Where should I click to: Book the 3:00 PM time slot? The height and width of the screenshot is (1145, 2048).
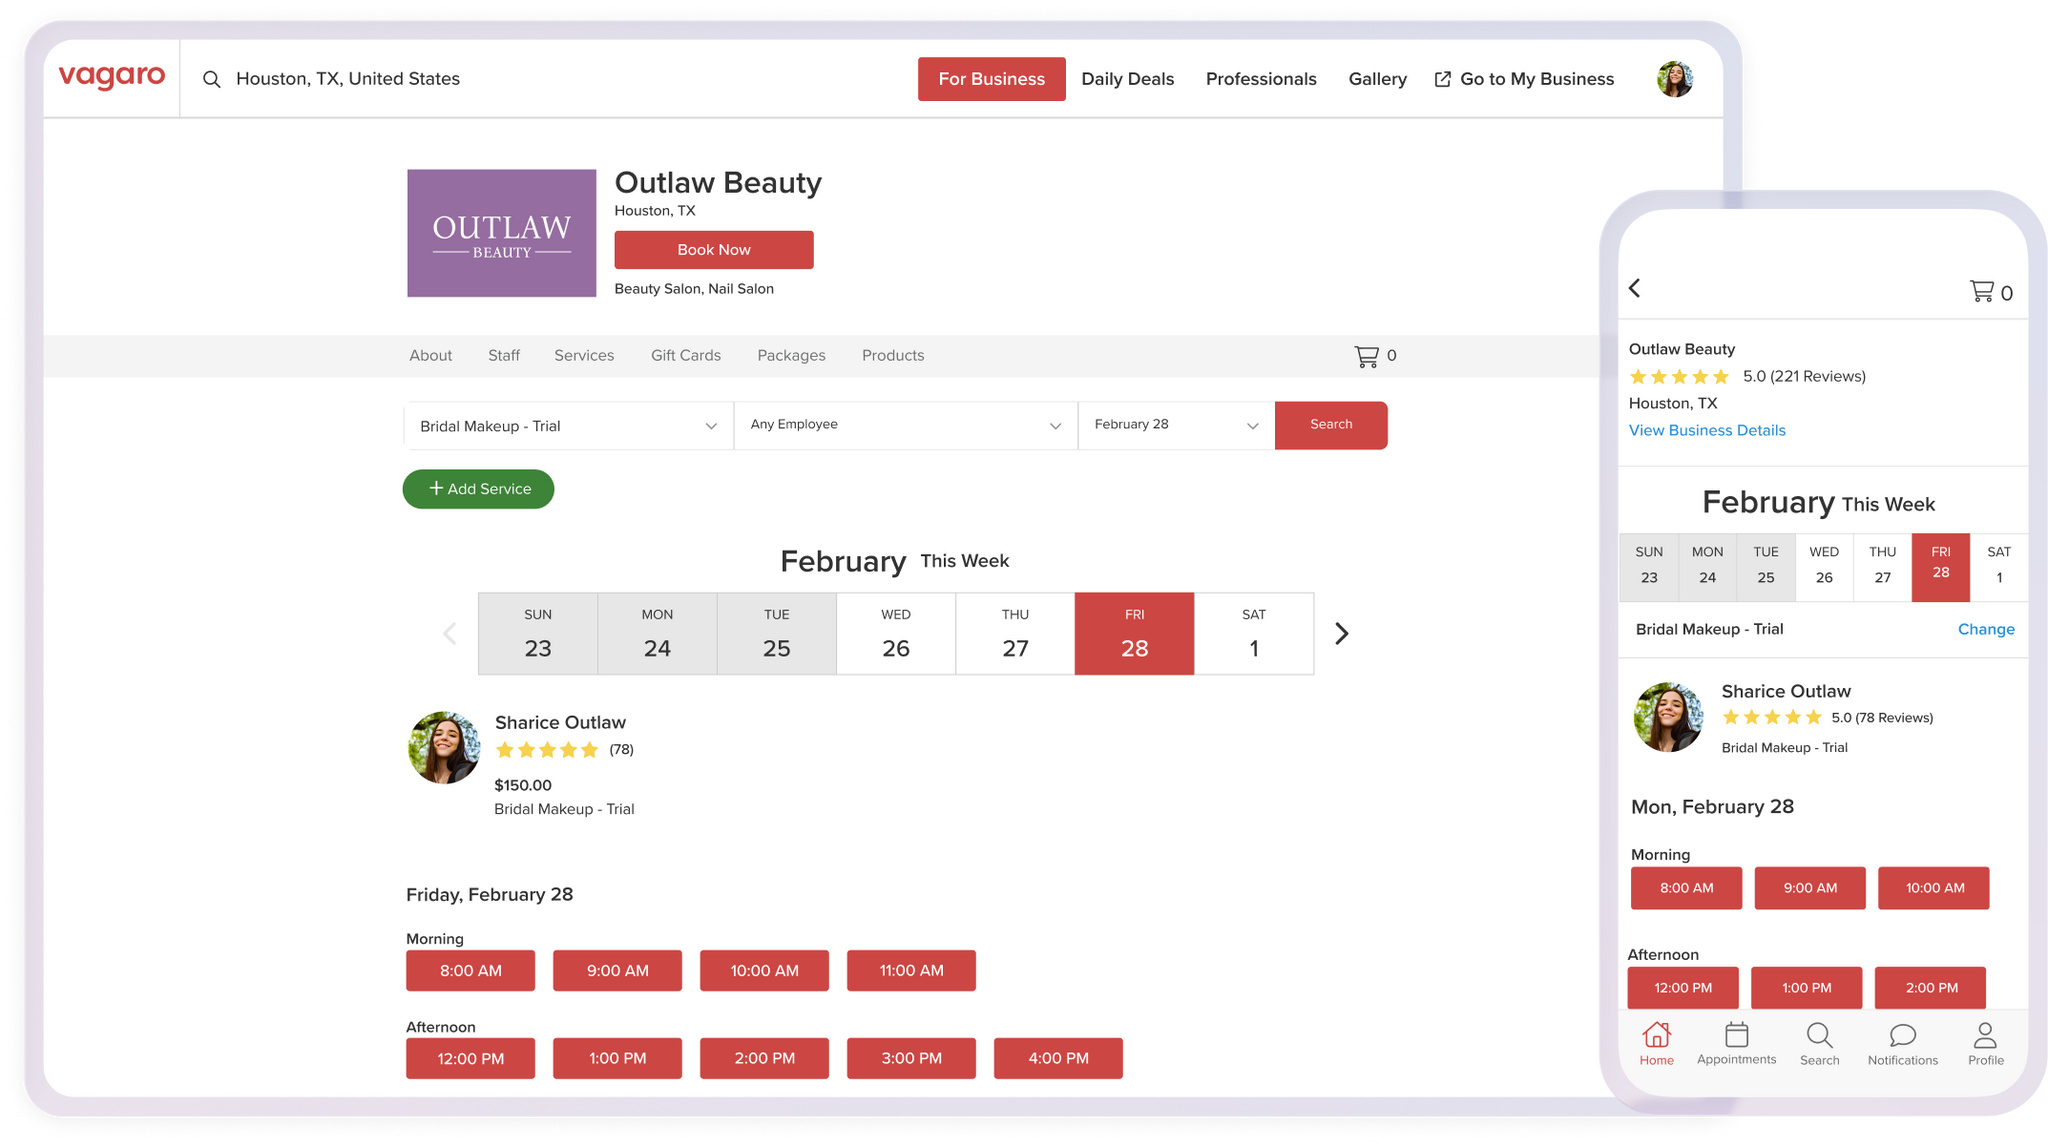click(912, 1059)
